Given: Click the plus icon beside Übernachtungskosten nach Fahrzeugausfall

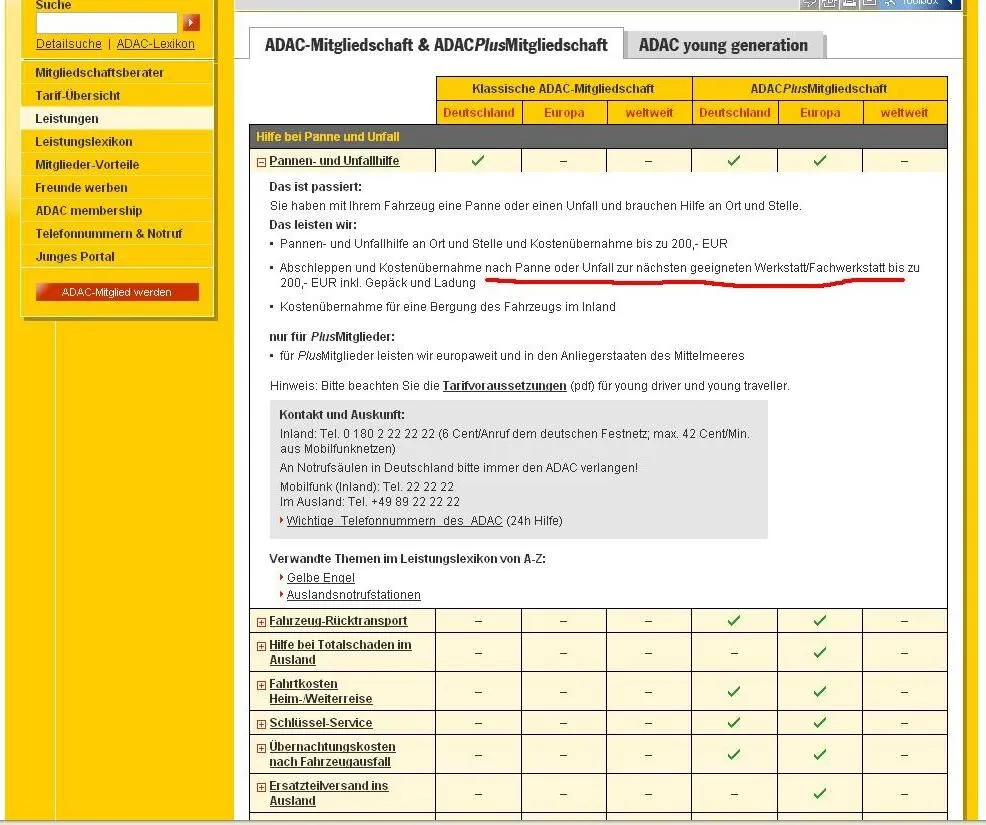Looking at the screenshot, I should 261,748.
